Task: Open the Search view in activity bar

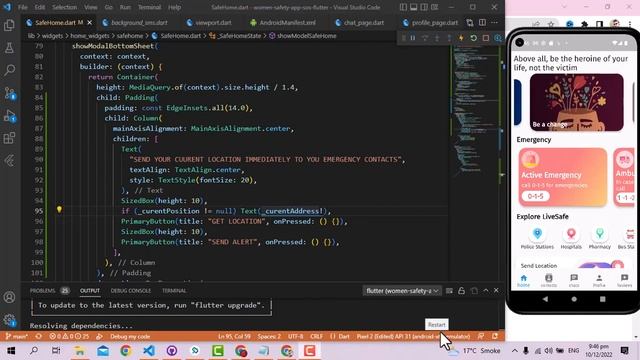Action: click(x=9, y=70)
